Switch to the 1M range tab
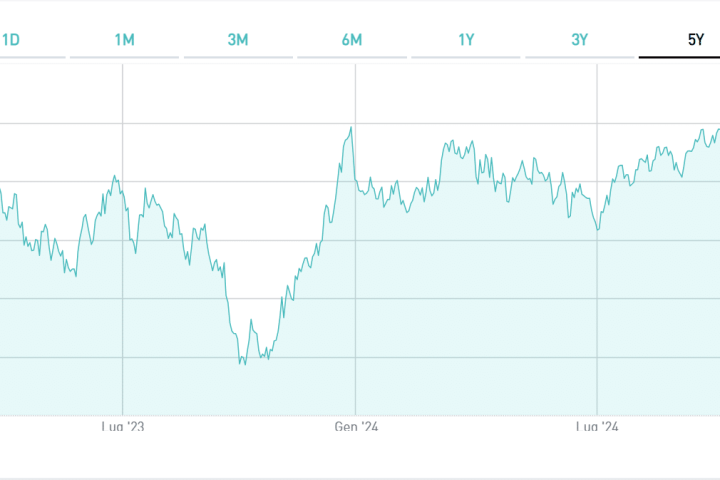The width and height of the screenshot is (720, 480). [125, 40]
